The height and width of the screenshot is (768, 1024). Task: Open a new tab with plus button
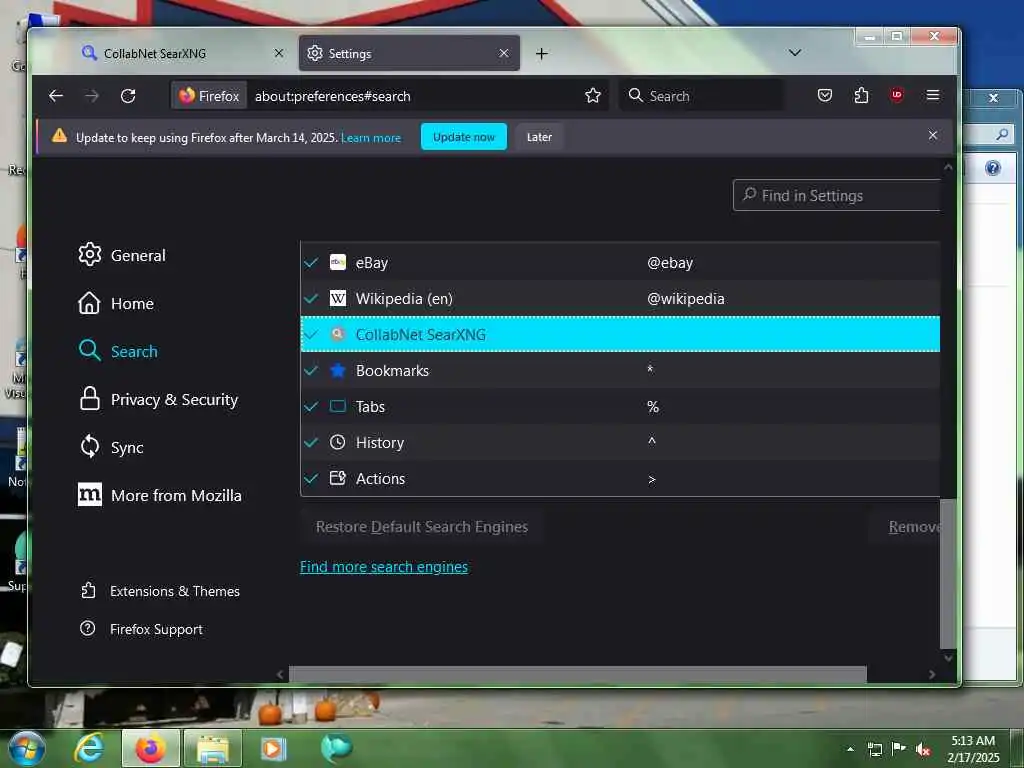pos(541,54)
